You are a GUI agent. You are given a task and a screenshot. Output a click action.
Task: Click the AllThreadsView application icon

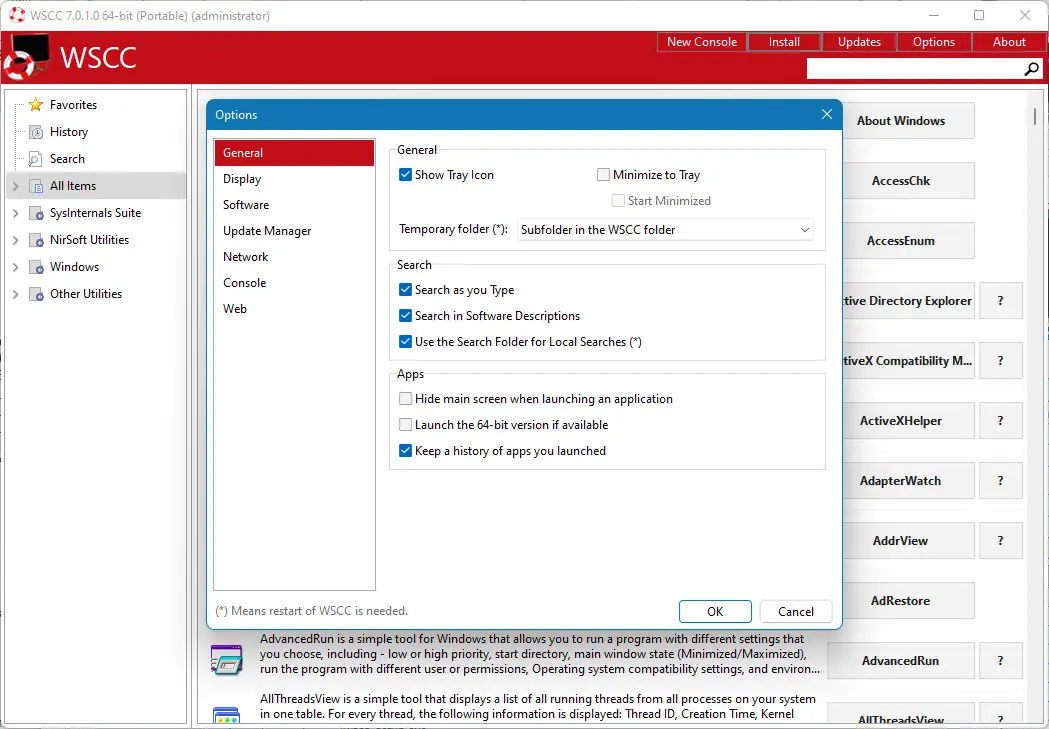[x=226, y=716]
